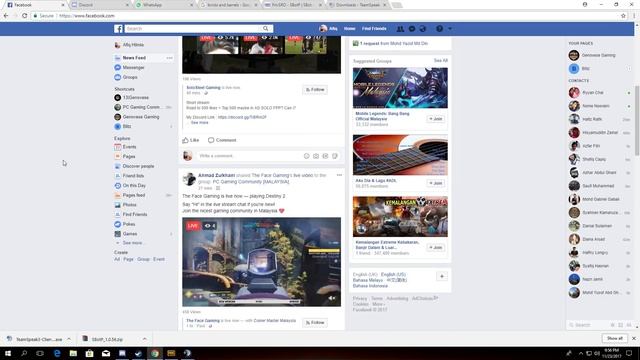
Task: Open Find Friends in the header
Action: coord(374,29)
